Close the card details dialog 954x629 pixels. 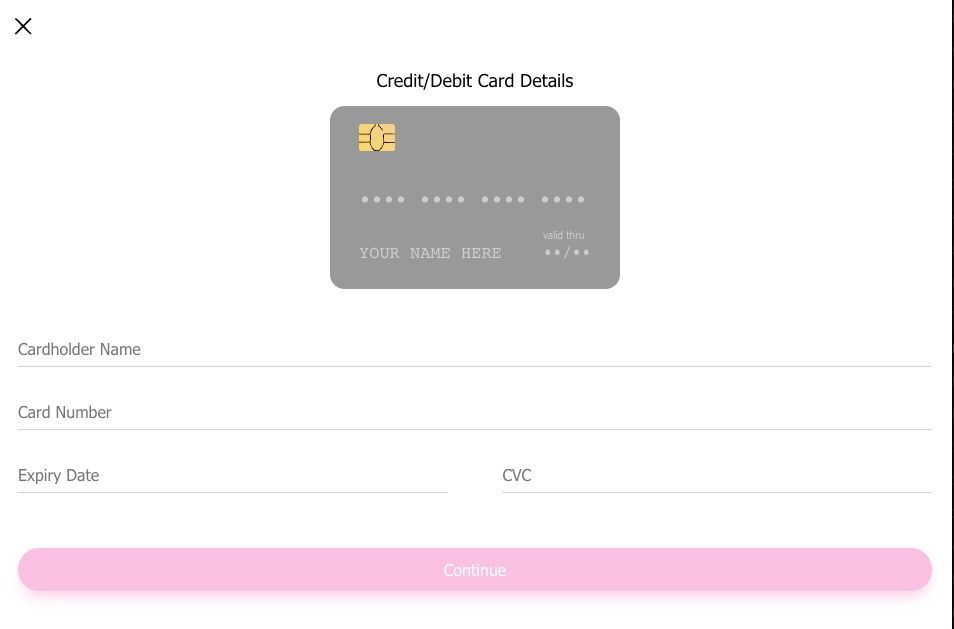tap(23, 26)
